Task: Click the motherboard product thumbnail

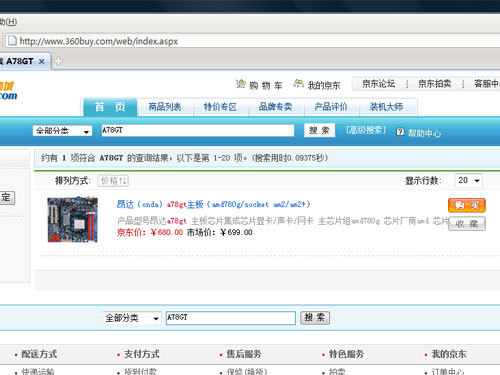Action: (73, 219)
